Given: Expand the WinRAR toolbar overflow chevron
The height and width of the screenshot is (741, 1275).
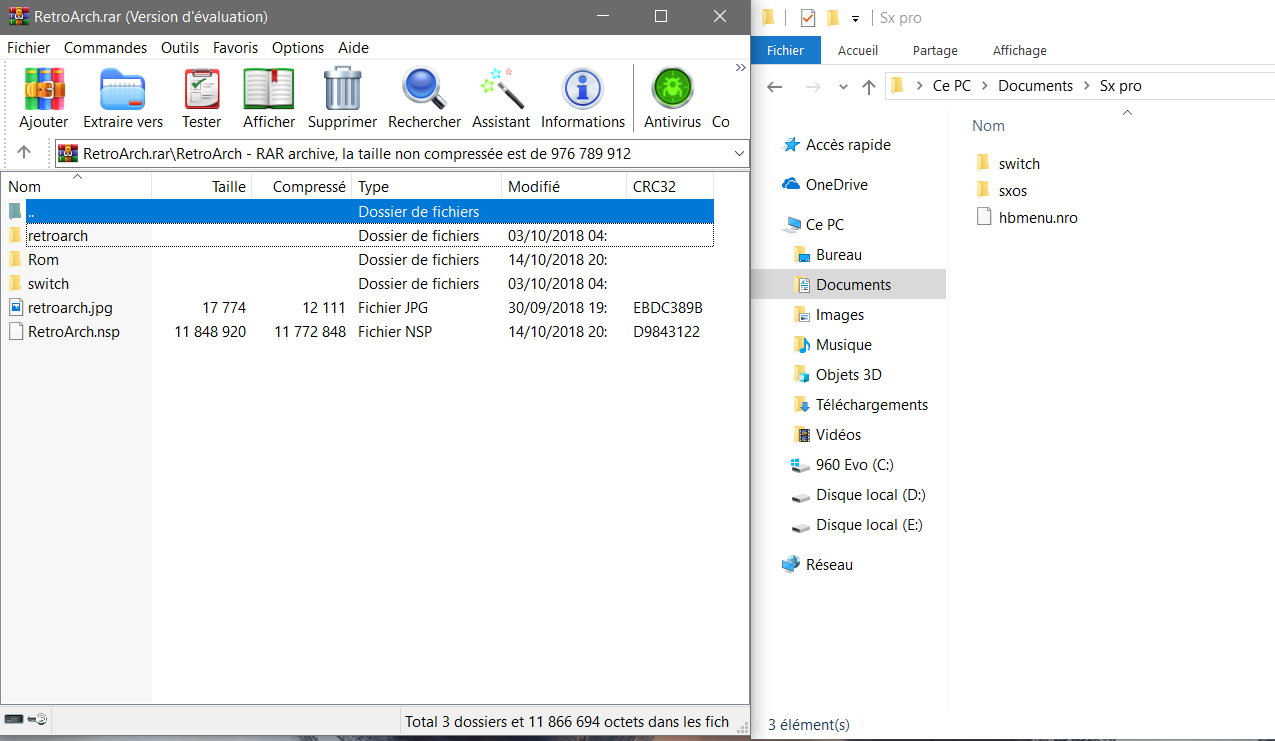Looking at the screenshot, I should [x=741, y=68].
